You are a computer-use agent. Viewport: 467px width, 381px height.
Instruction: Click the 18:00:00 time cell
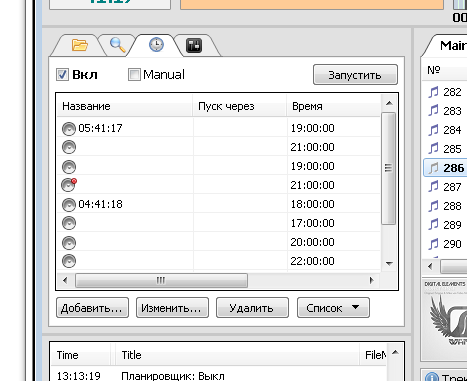312,204
